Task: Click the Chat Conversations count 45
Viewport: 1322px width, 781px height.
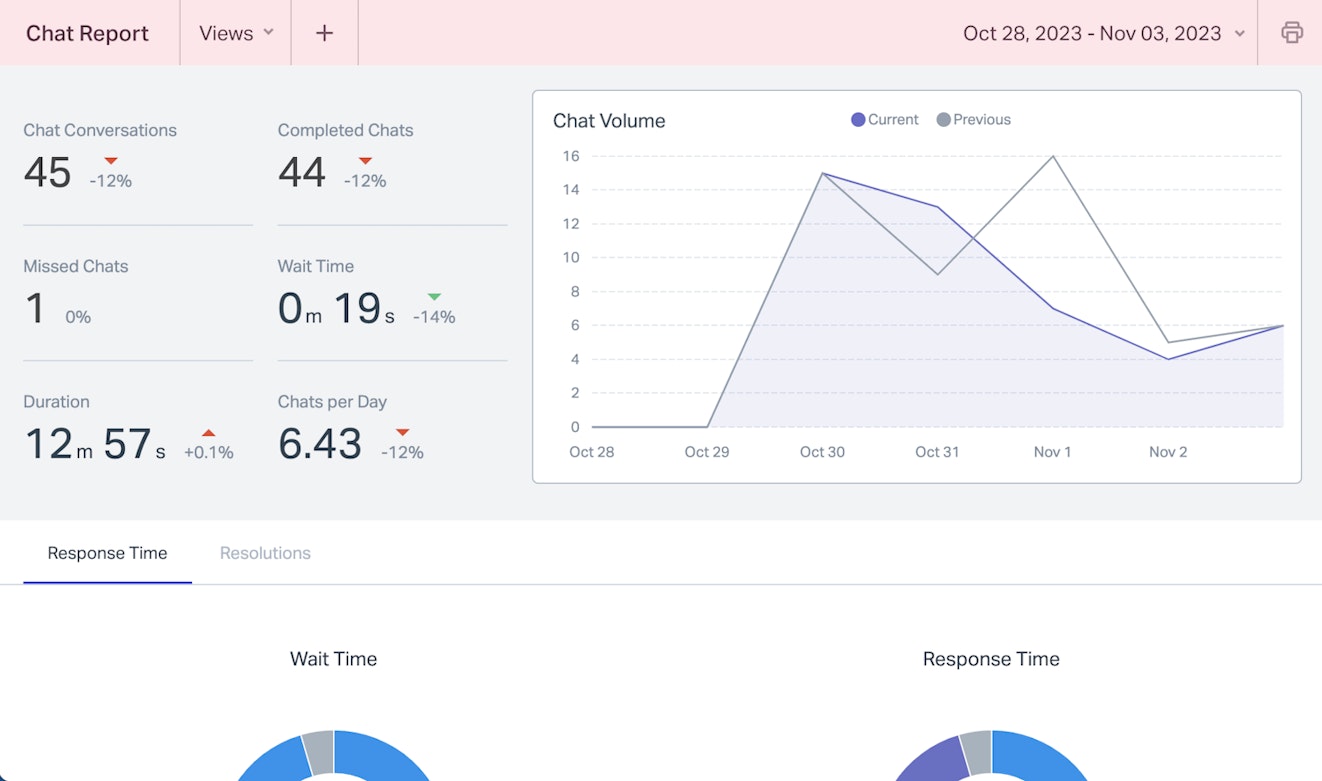Action: pyautogui.click(x=47, y=173)
